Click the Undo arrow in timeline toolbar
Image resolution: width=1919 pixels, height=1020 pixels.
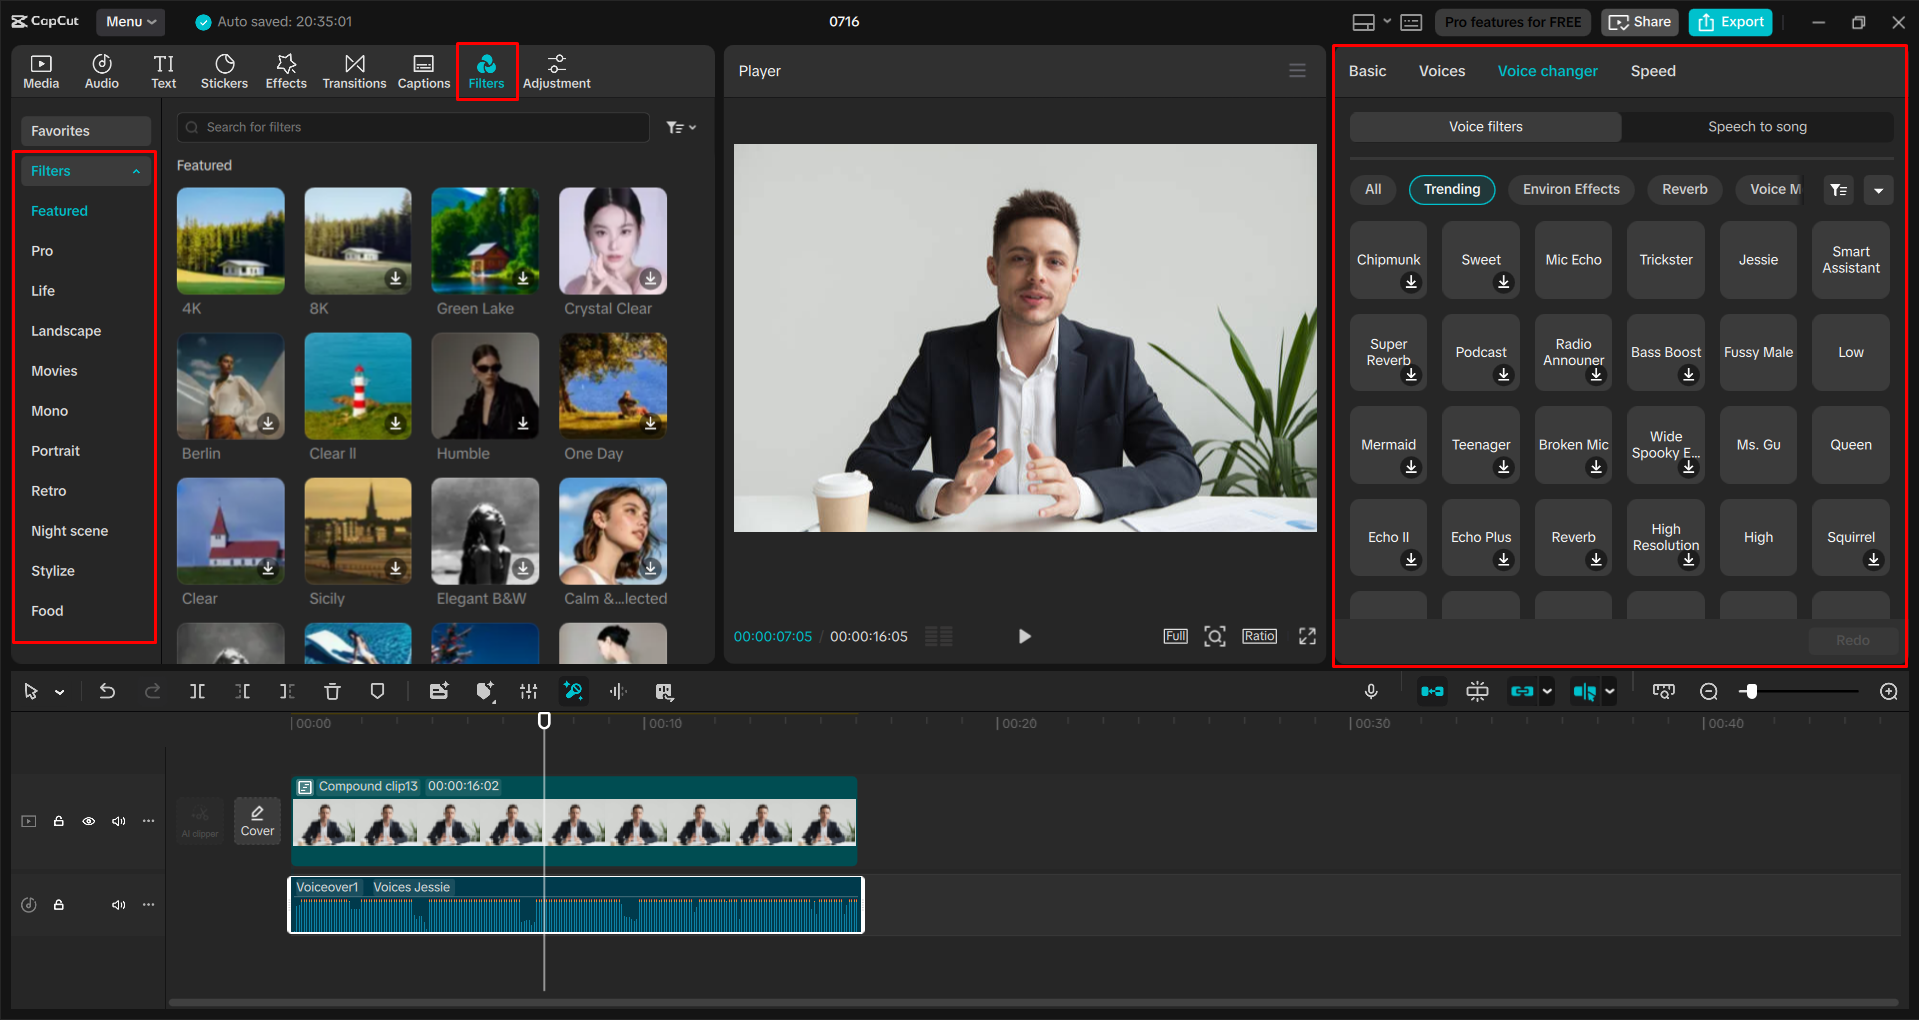[107, 691]
